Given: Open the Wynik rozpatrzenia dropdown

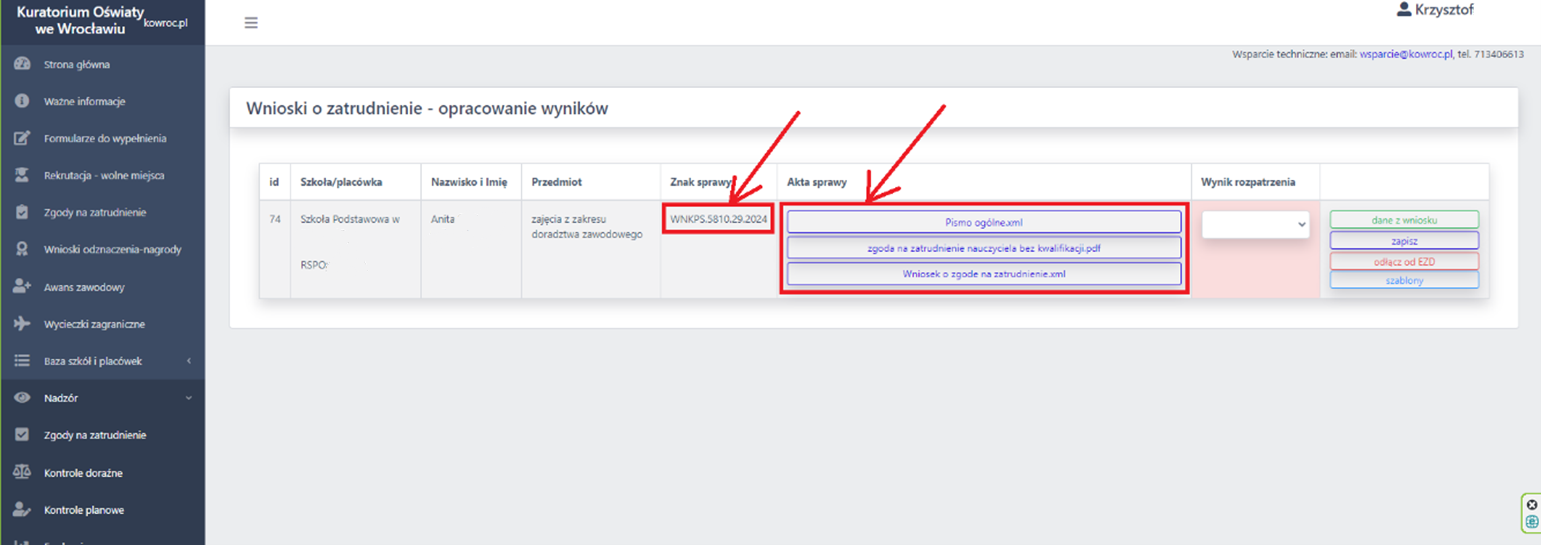Looking at the screenshot, I should [1255, 225].
